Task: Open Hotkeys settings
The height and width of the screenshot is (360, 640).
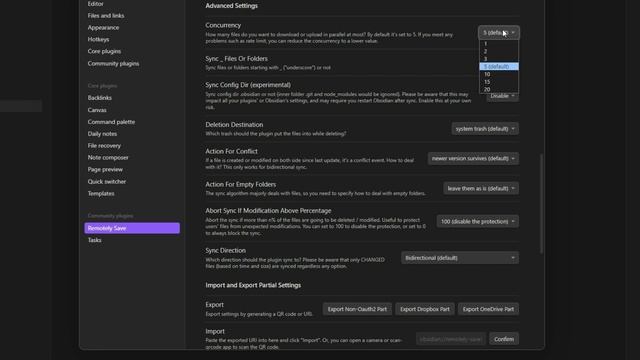Action: (98, 39)
